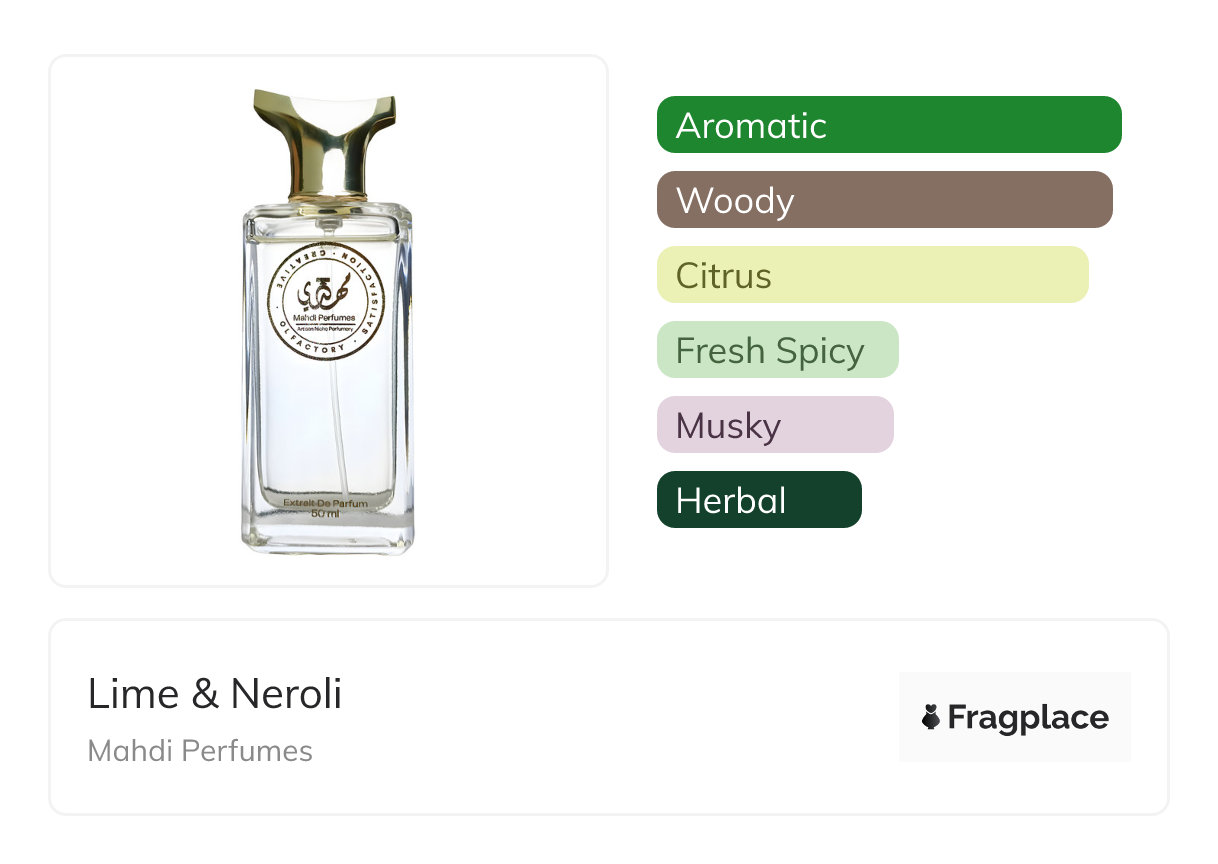The width and height of the screenshot is (1218, 864).
Task: Click the thick glass base of the bottle
Action: point(327,536)
